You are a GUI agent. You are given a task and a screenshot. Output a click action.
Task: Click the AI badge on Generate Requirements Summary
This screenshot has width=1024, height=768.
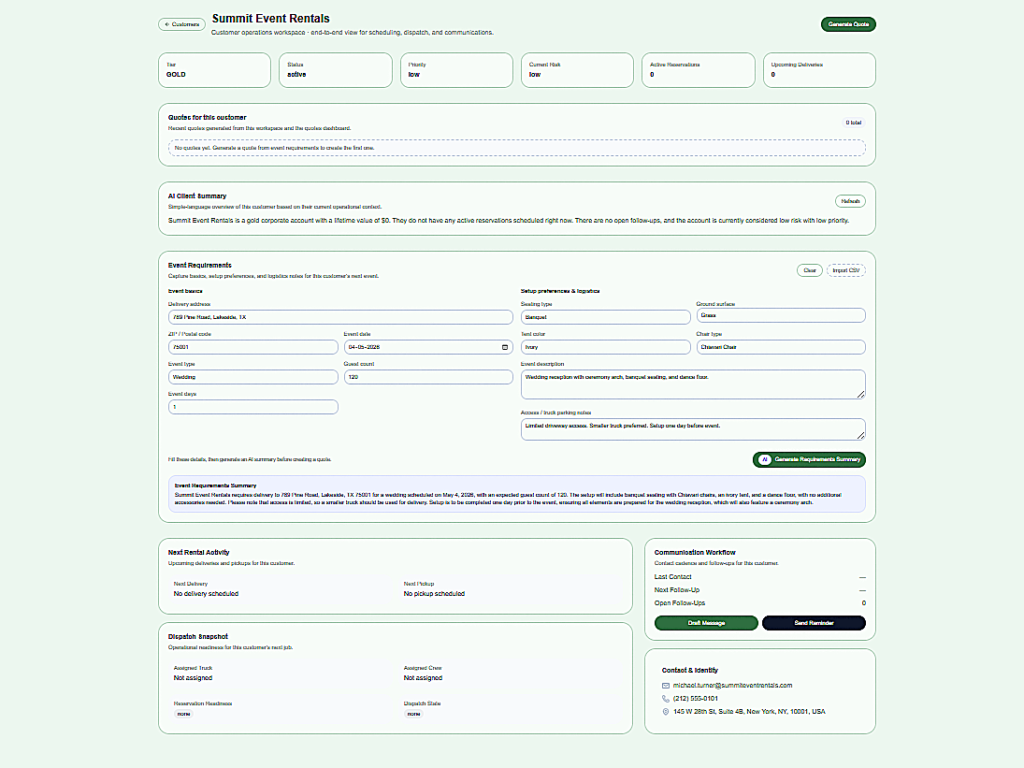click(765, 460)
